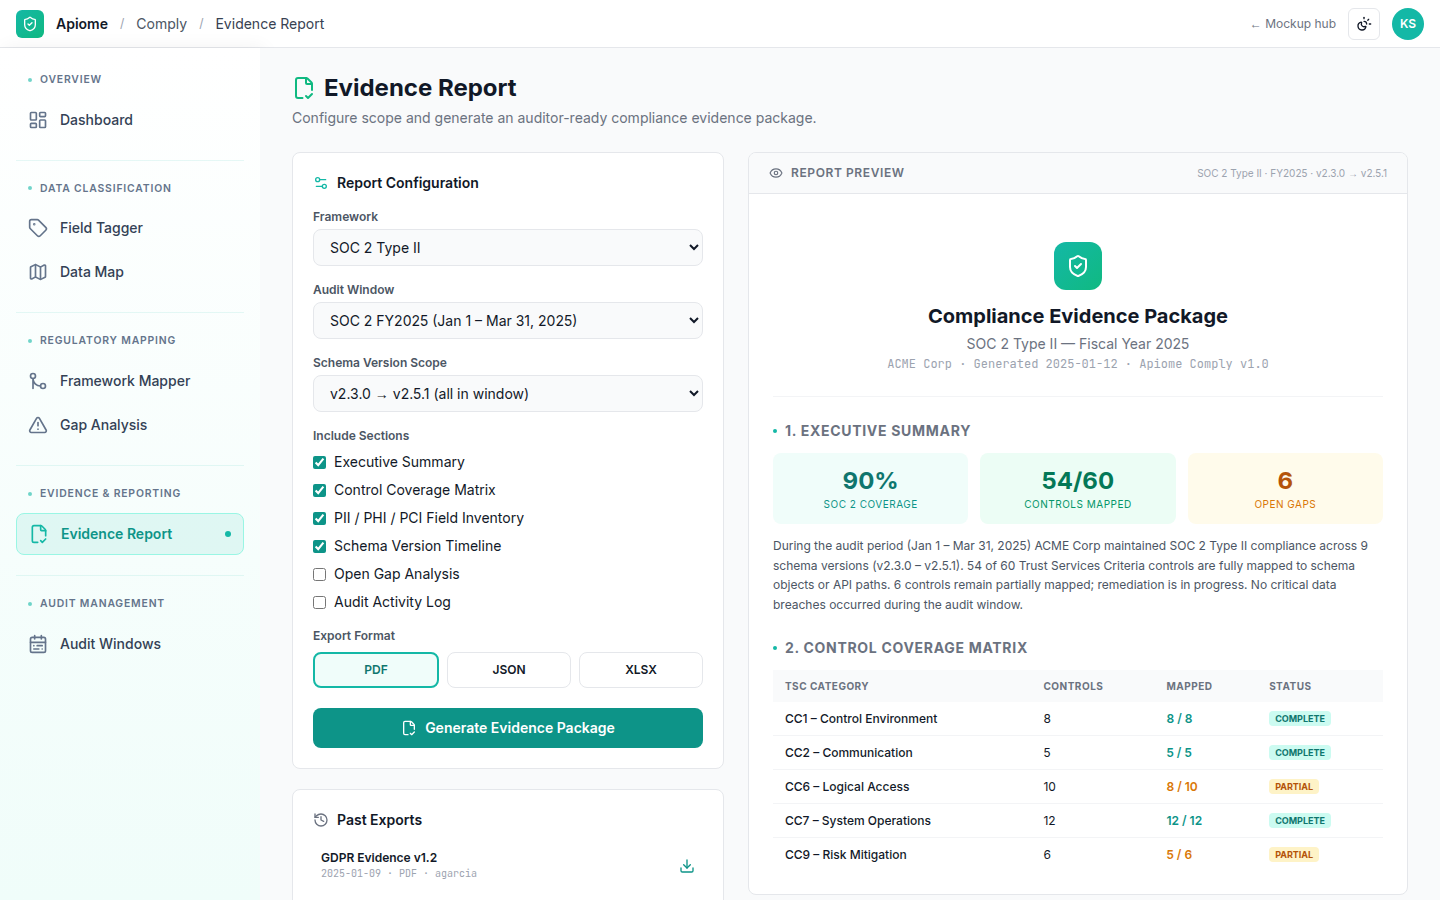Enable Open Gap Analysis section
The height and width of the screenshot is (900, 1440).
point(320,574)
